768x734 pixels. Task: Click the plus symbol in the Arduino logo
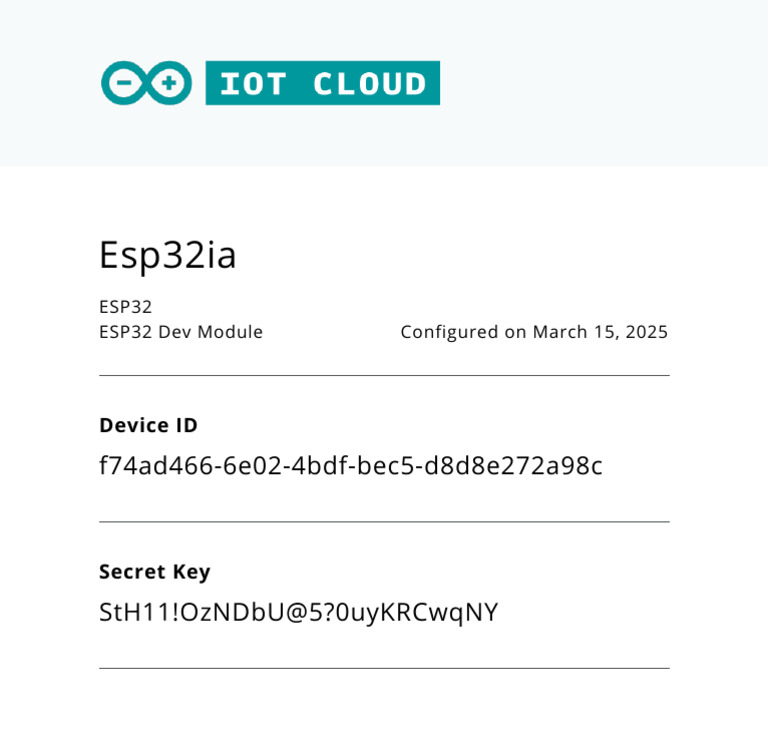[x=169, y=83]
